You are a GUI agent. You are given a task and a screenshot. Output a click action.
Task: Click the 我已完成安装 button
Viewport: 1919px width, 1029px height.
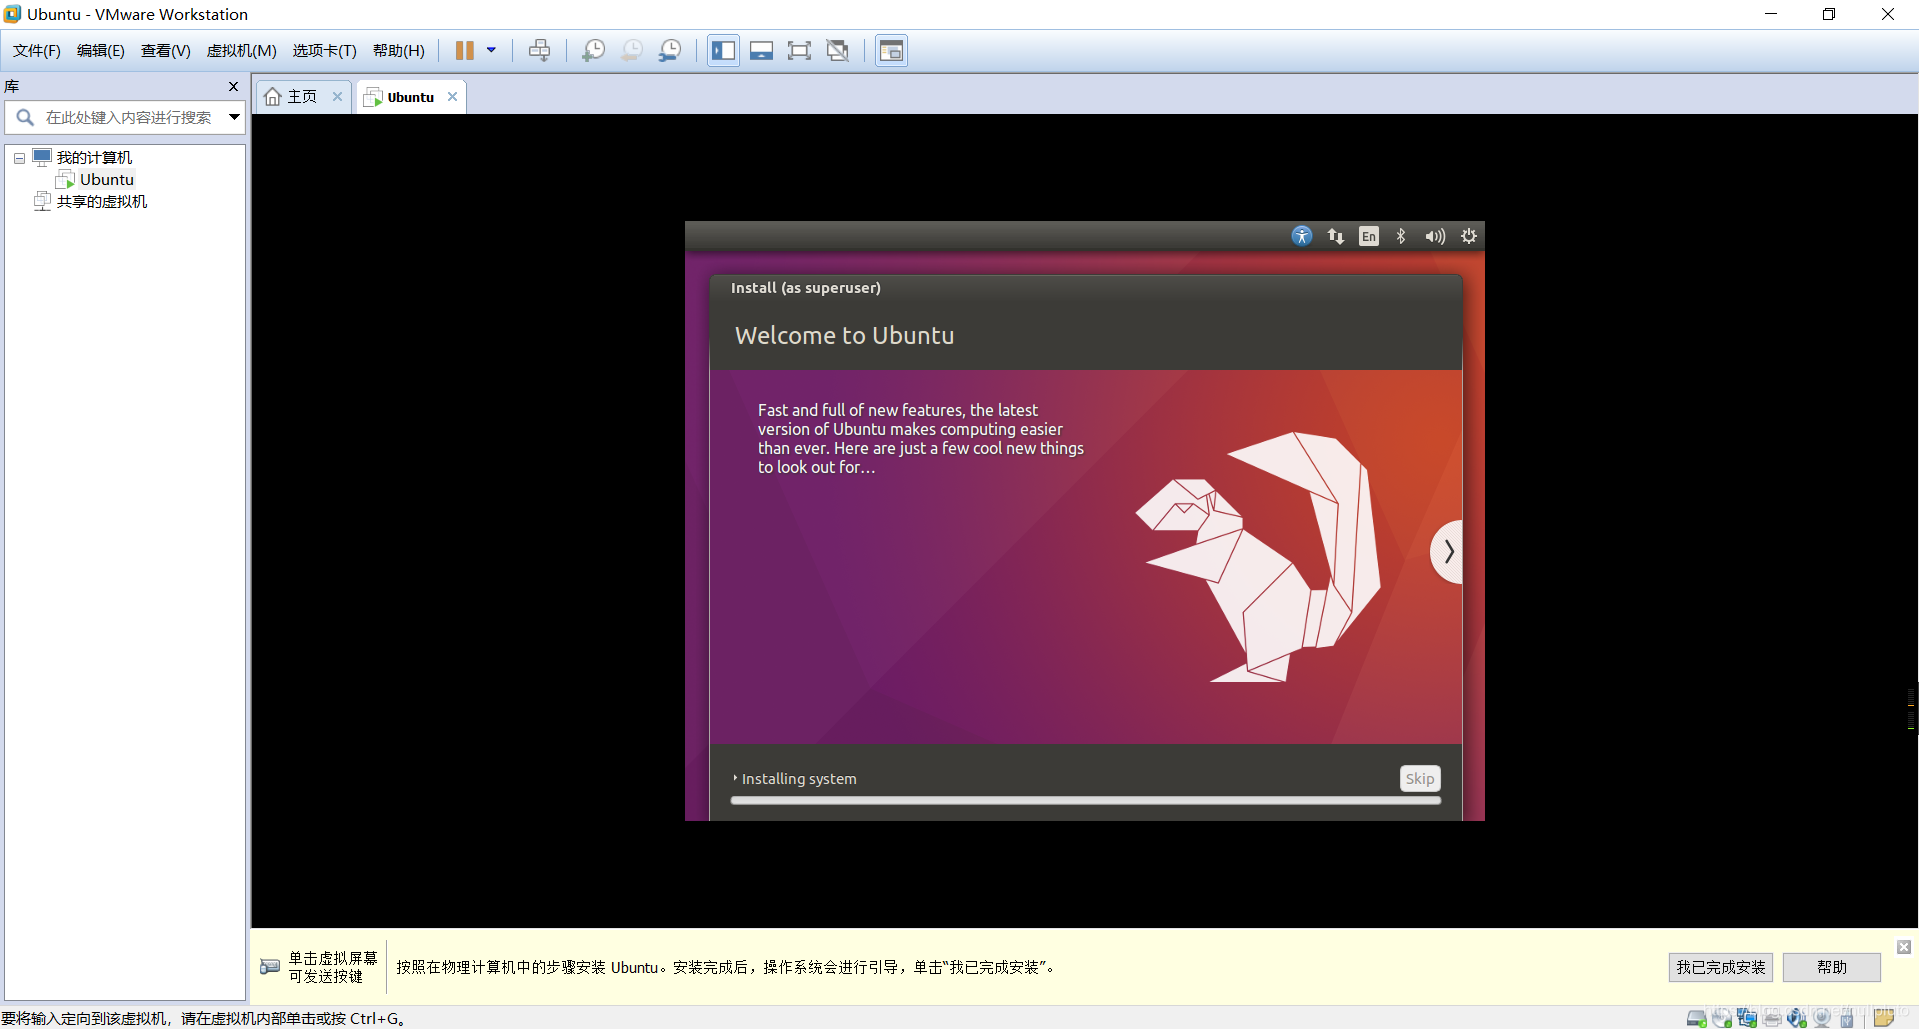coord(1721,967)
